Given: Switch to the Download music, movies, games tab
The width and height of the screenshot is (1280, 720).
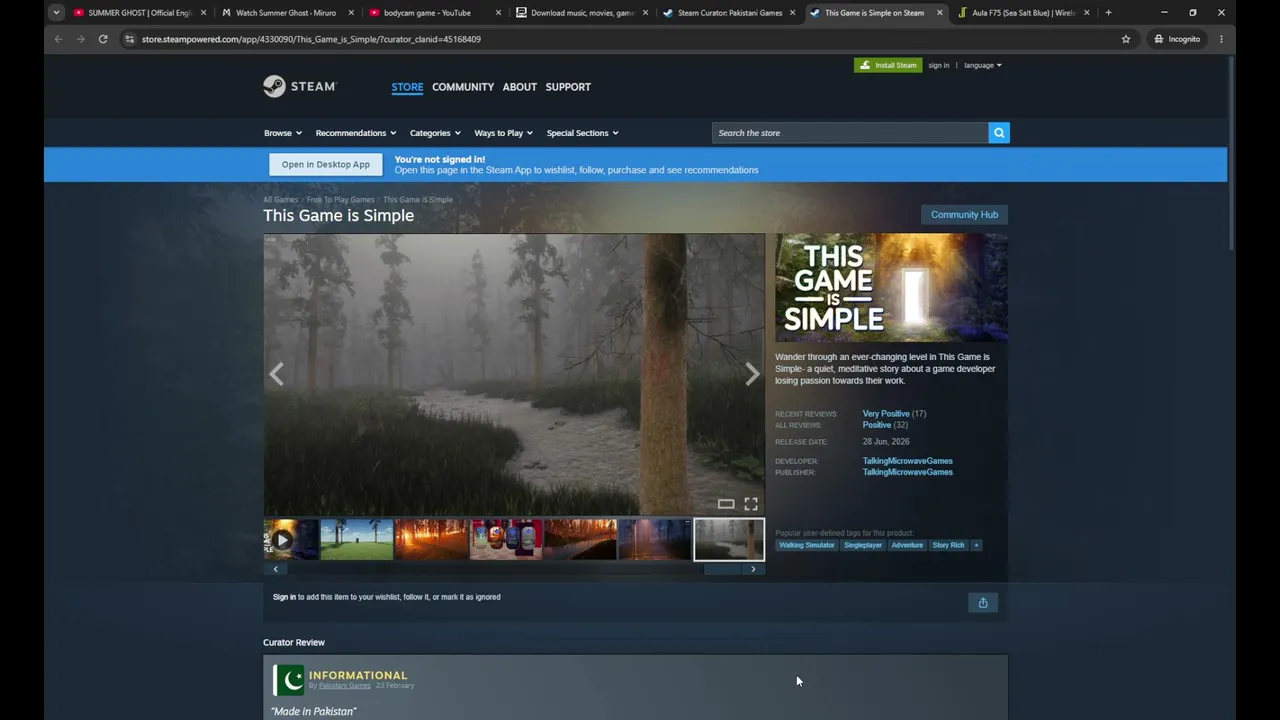Looking at the screenshot, I should tap(581, 13).
